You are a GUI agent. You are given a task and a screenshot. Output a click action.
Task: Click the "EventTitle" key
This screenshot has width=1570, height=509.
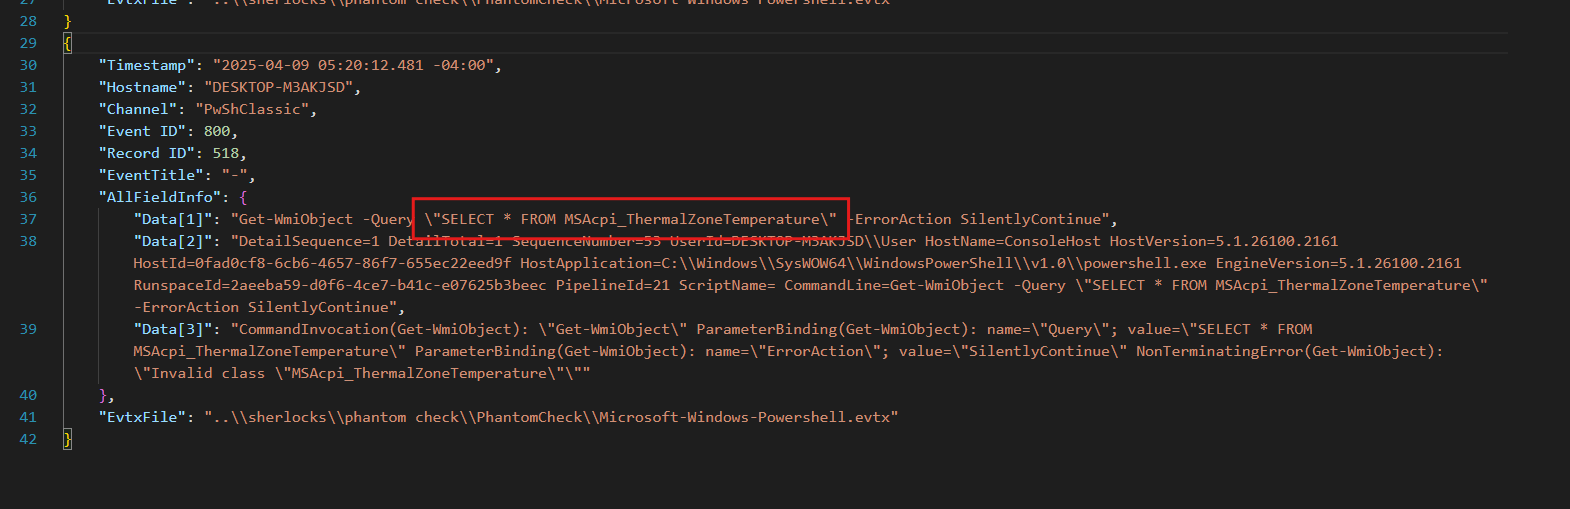[151, 175]
